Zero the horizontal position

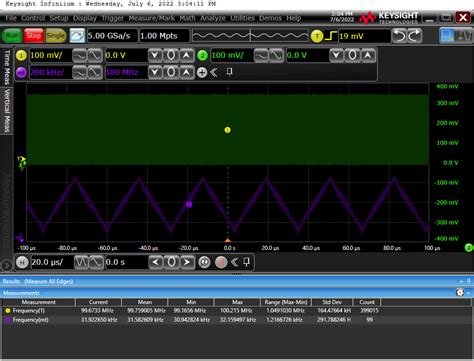pos(171,262)
